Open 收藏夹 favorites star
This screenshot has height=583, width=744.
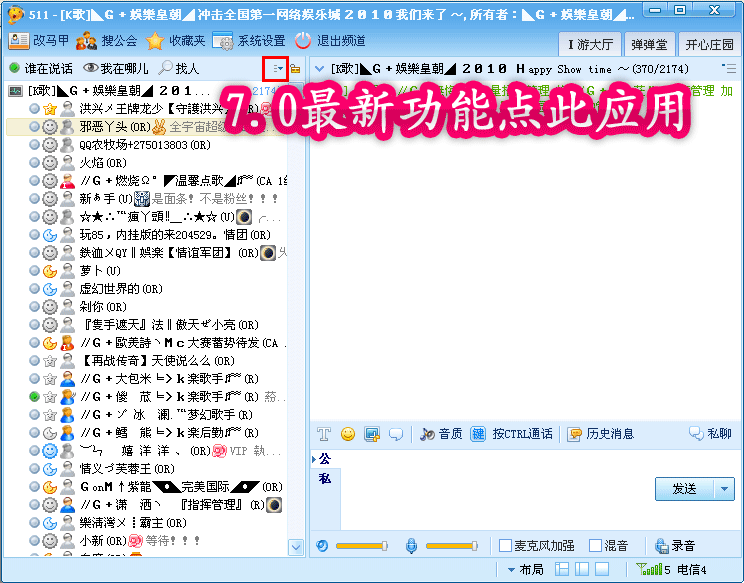(155, 41)
